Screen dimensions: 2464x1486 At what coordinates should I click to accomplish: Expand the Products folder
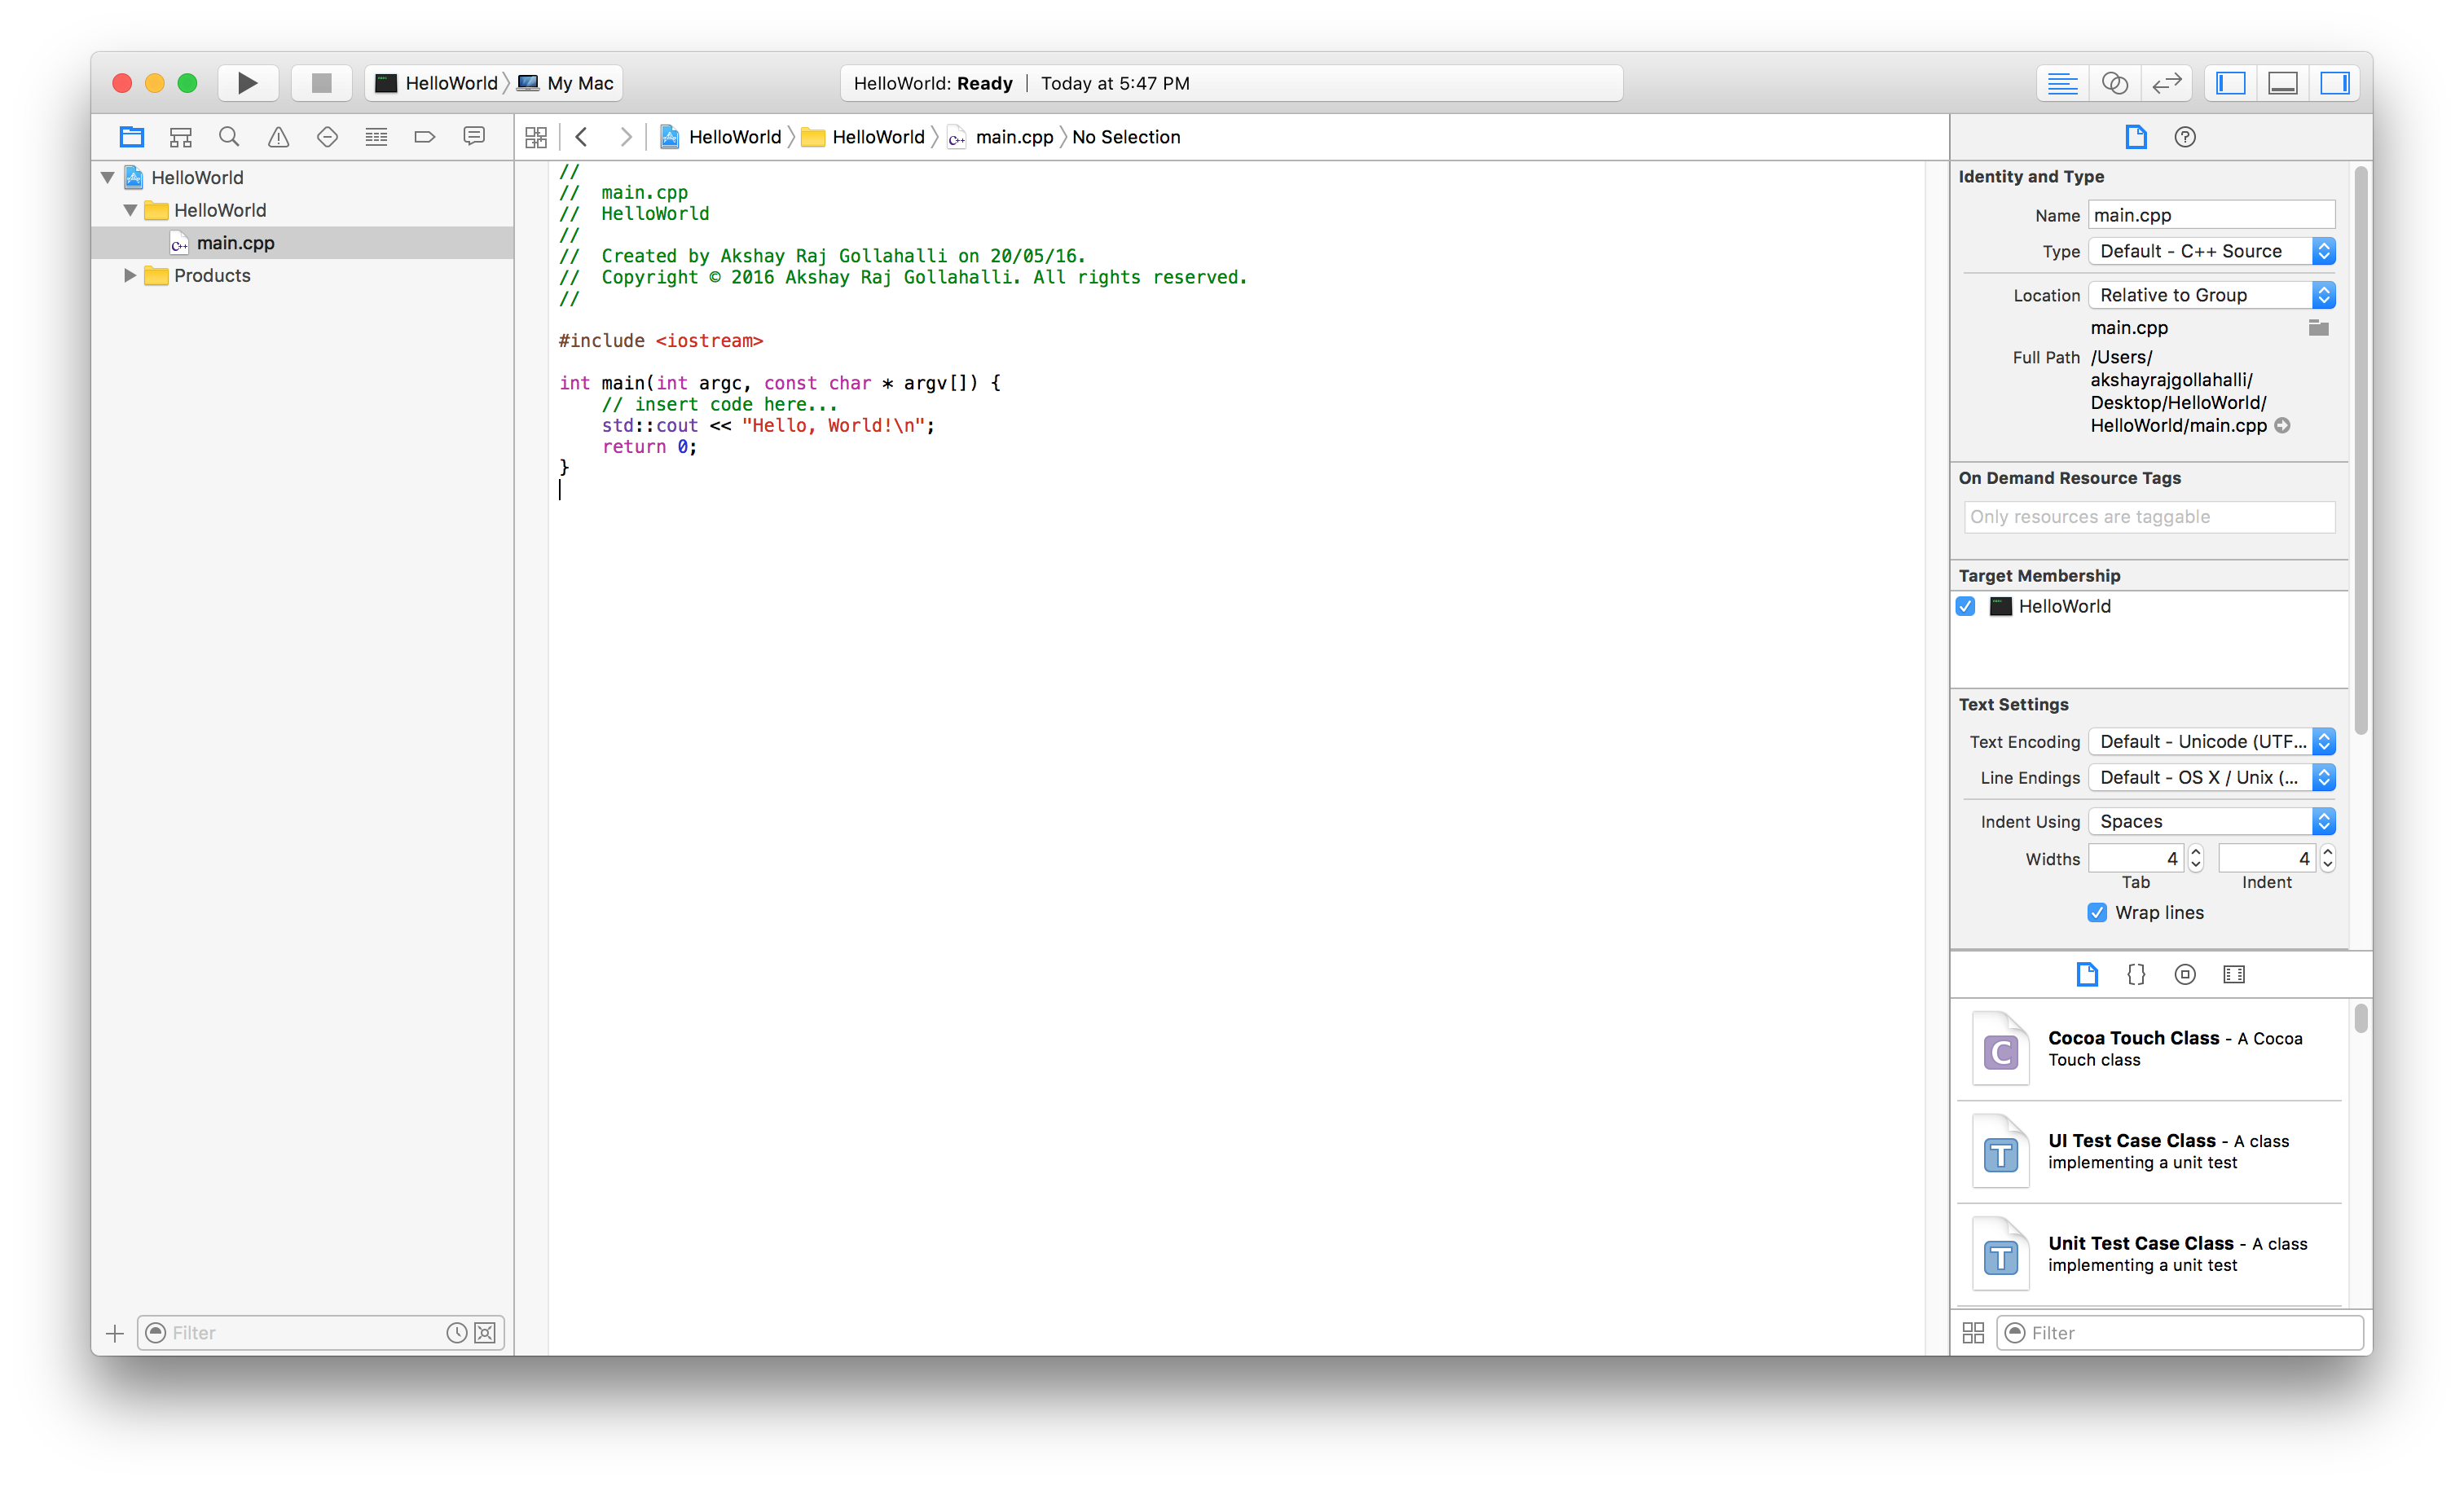(130, 275)
